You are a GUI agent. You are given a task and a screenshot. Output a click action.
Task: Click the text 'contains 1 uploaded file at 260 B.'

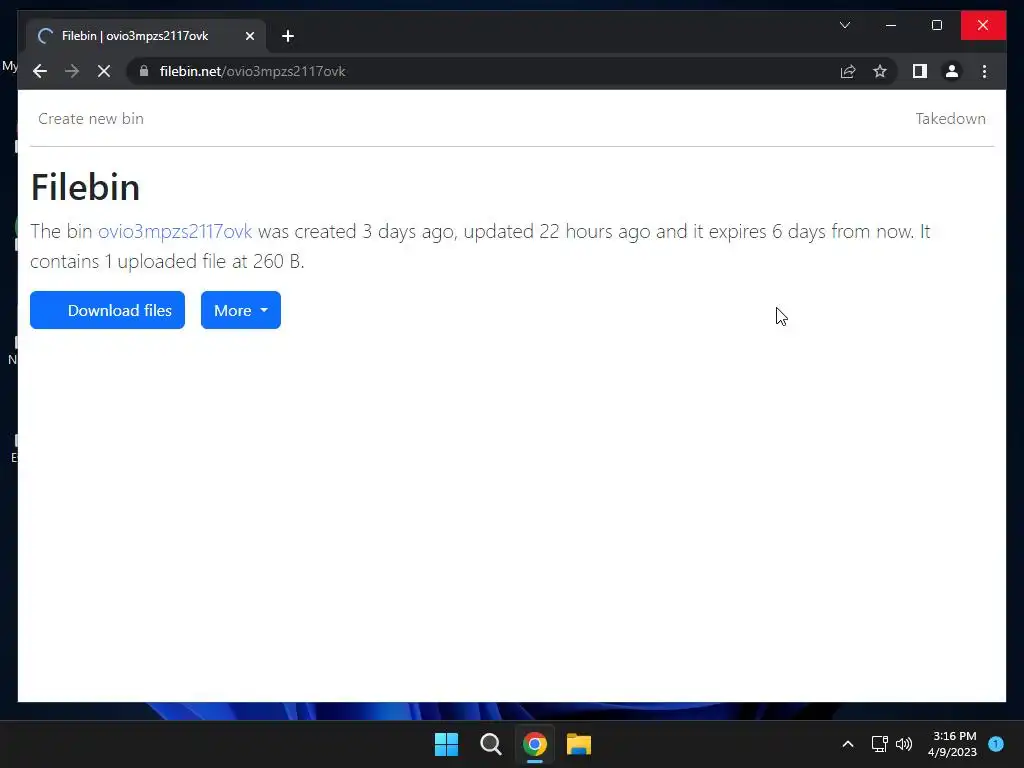pyautogui.click(x=167, y=261)
